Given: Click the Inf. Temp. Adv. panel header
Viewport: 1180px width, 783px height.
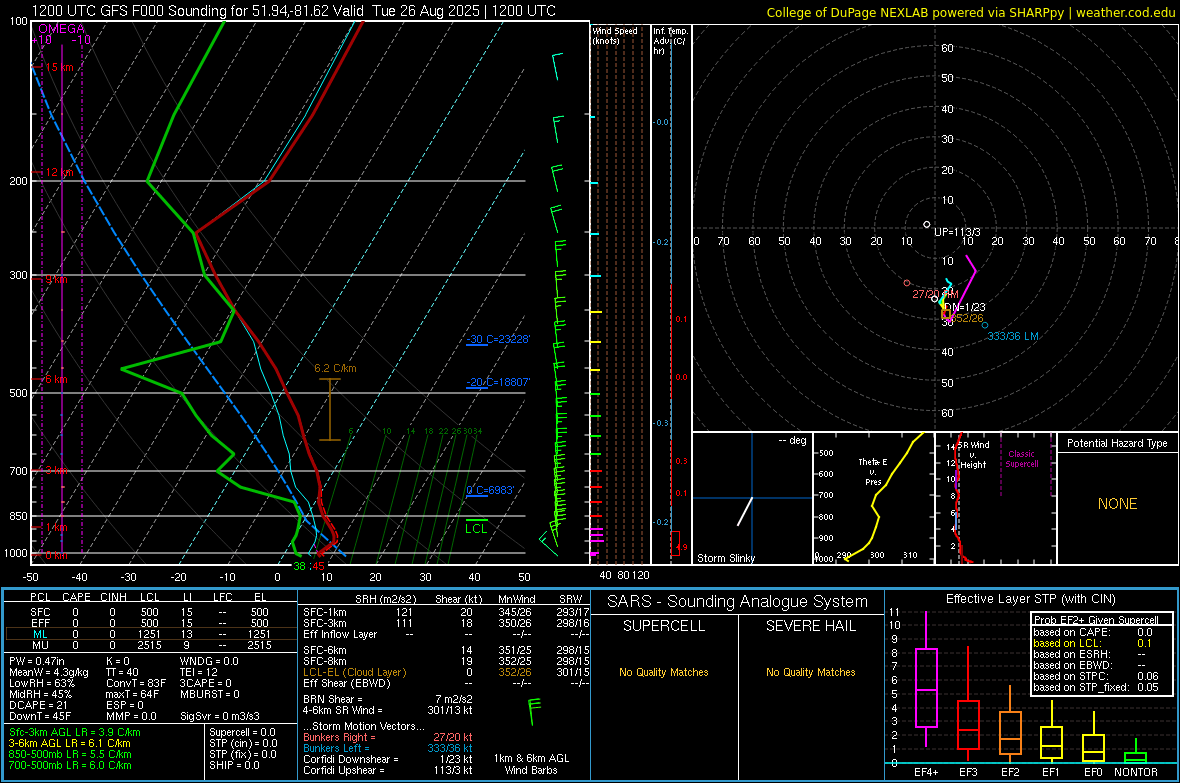Looking at the screenshot, I should coord(670,41).
